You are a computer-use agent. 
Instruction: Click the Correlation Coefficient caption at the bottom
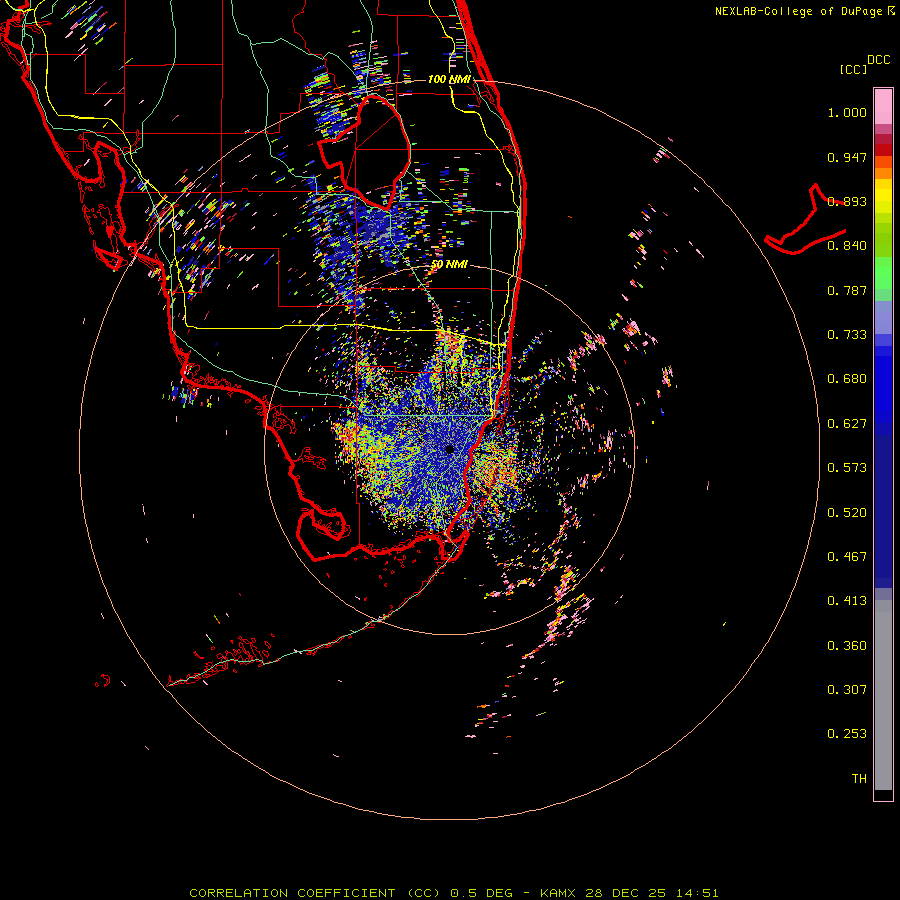(453, 893)
